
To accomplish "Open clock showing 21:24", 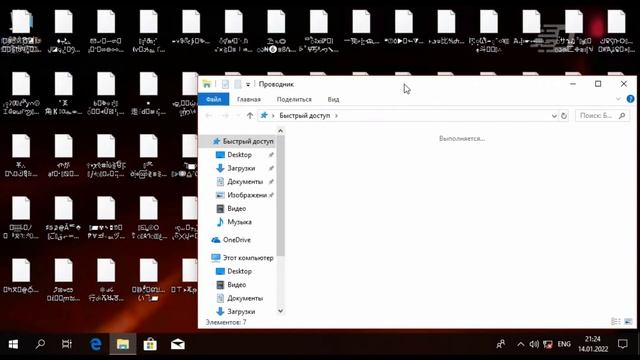I will (x=593, y=344).
